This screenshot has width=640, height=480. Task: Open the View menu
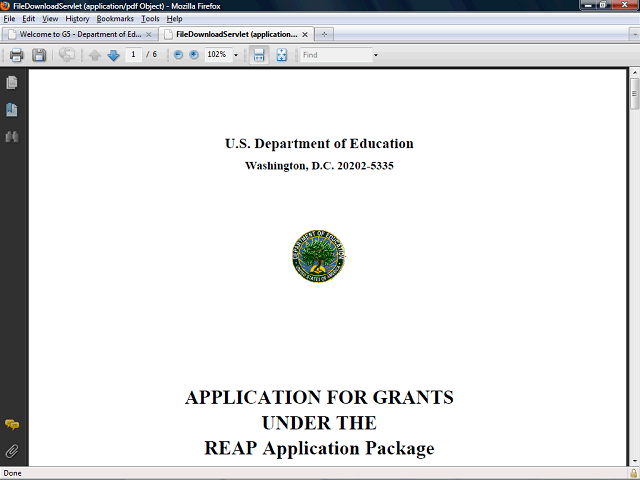50,19
